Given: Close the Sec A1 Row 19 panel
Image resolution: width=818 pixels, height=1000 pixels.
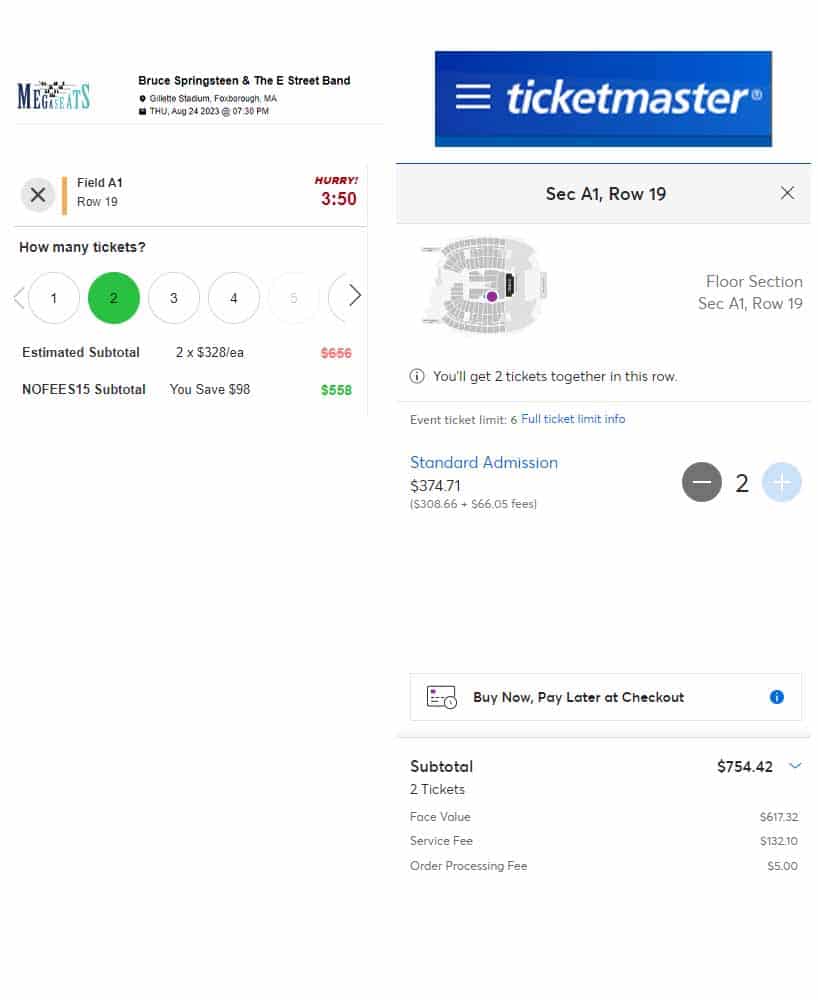Looking at the screenshot, I should [x=788, y=193].
